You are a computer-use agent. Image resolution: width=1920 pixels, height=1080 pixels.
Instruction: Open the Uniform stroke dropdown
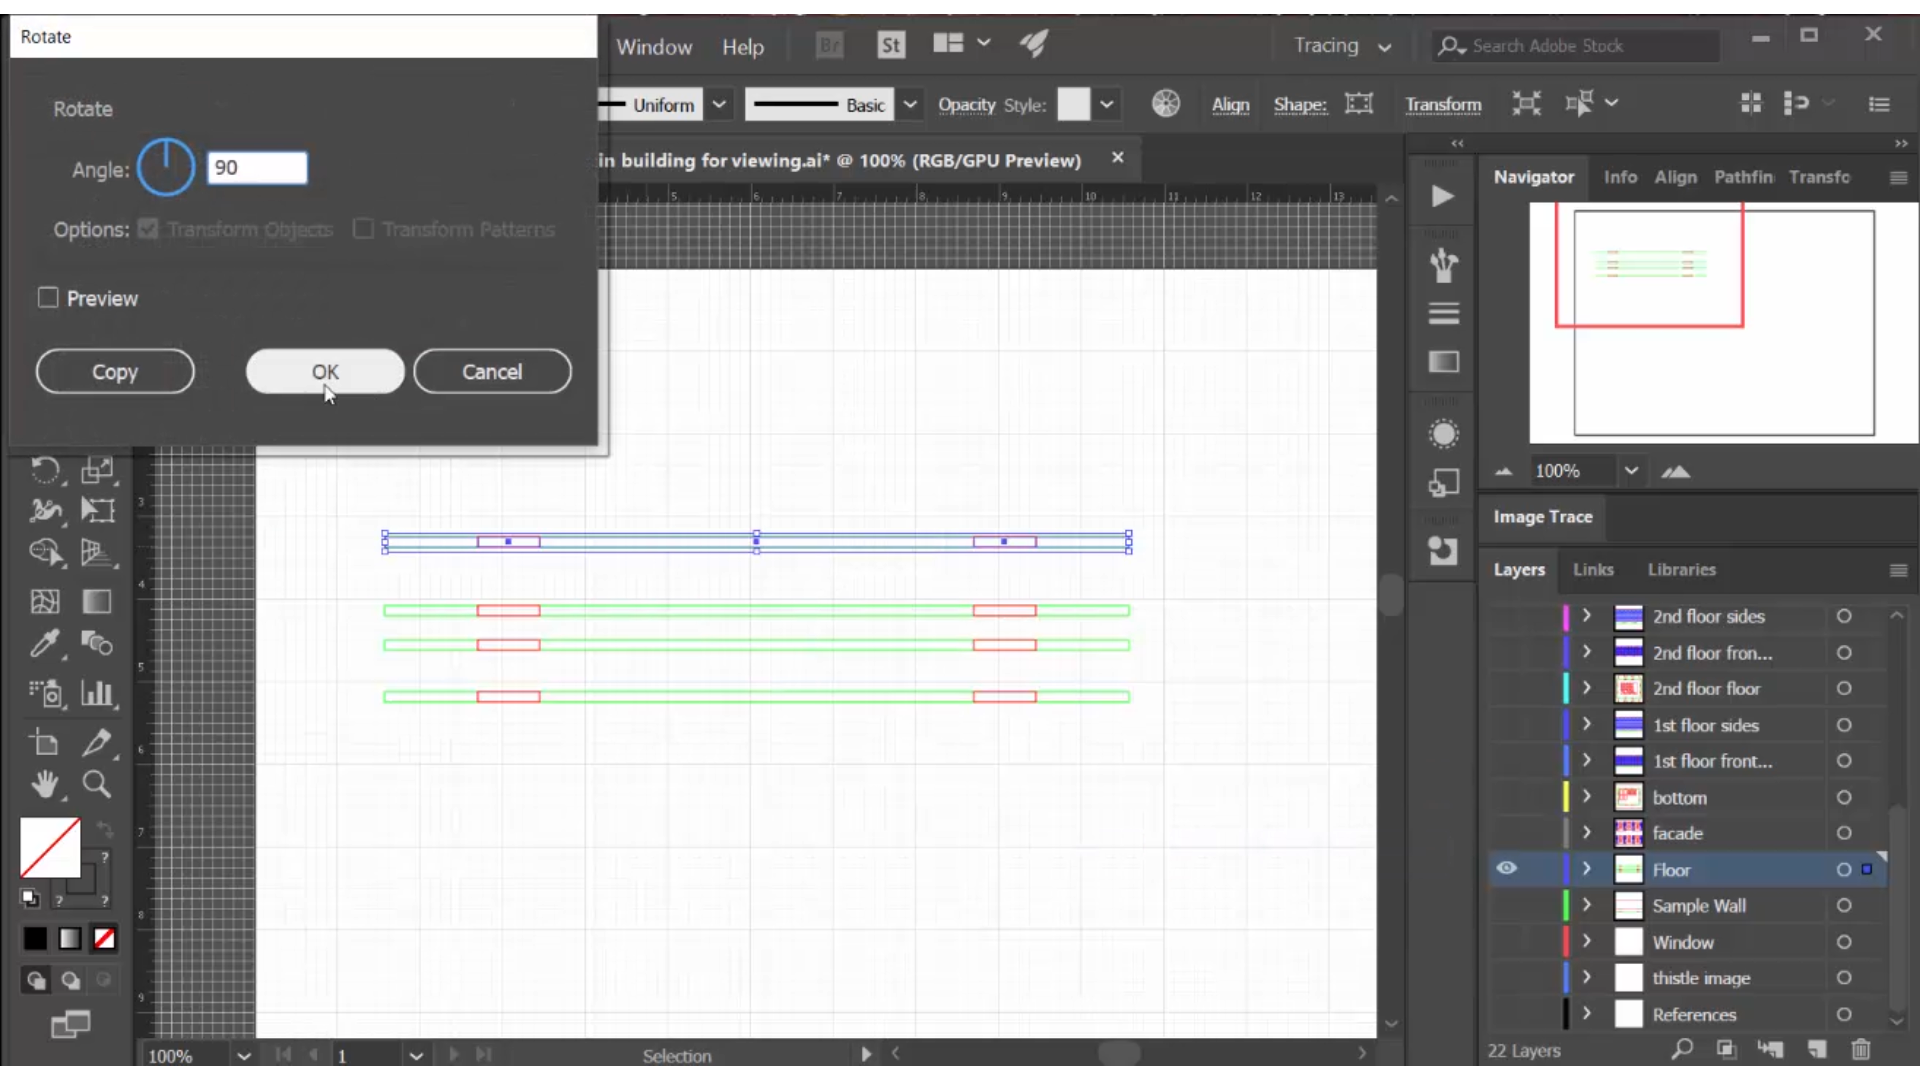(x=719, y=104)
